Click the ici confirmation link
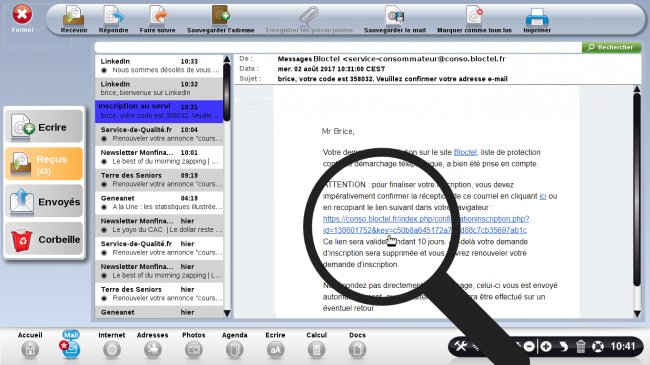 point(543,196)
